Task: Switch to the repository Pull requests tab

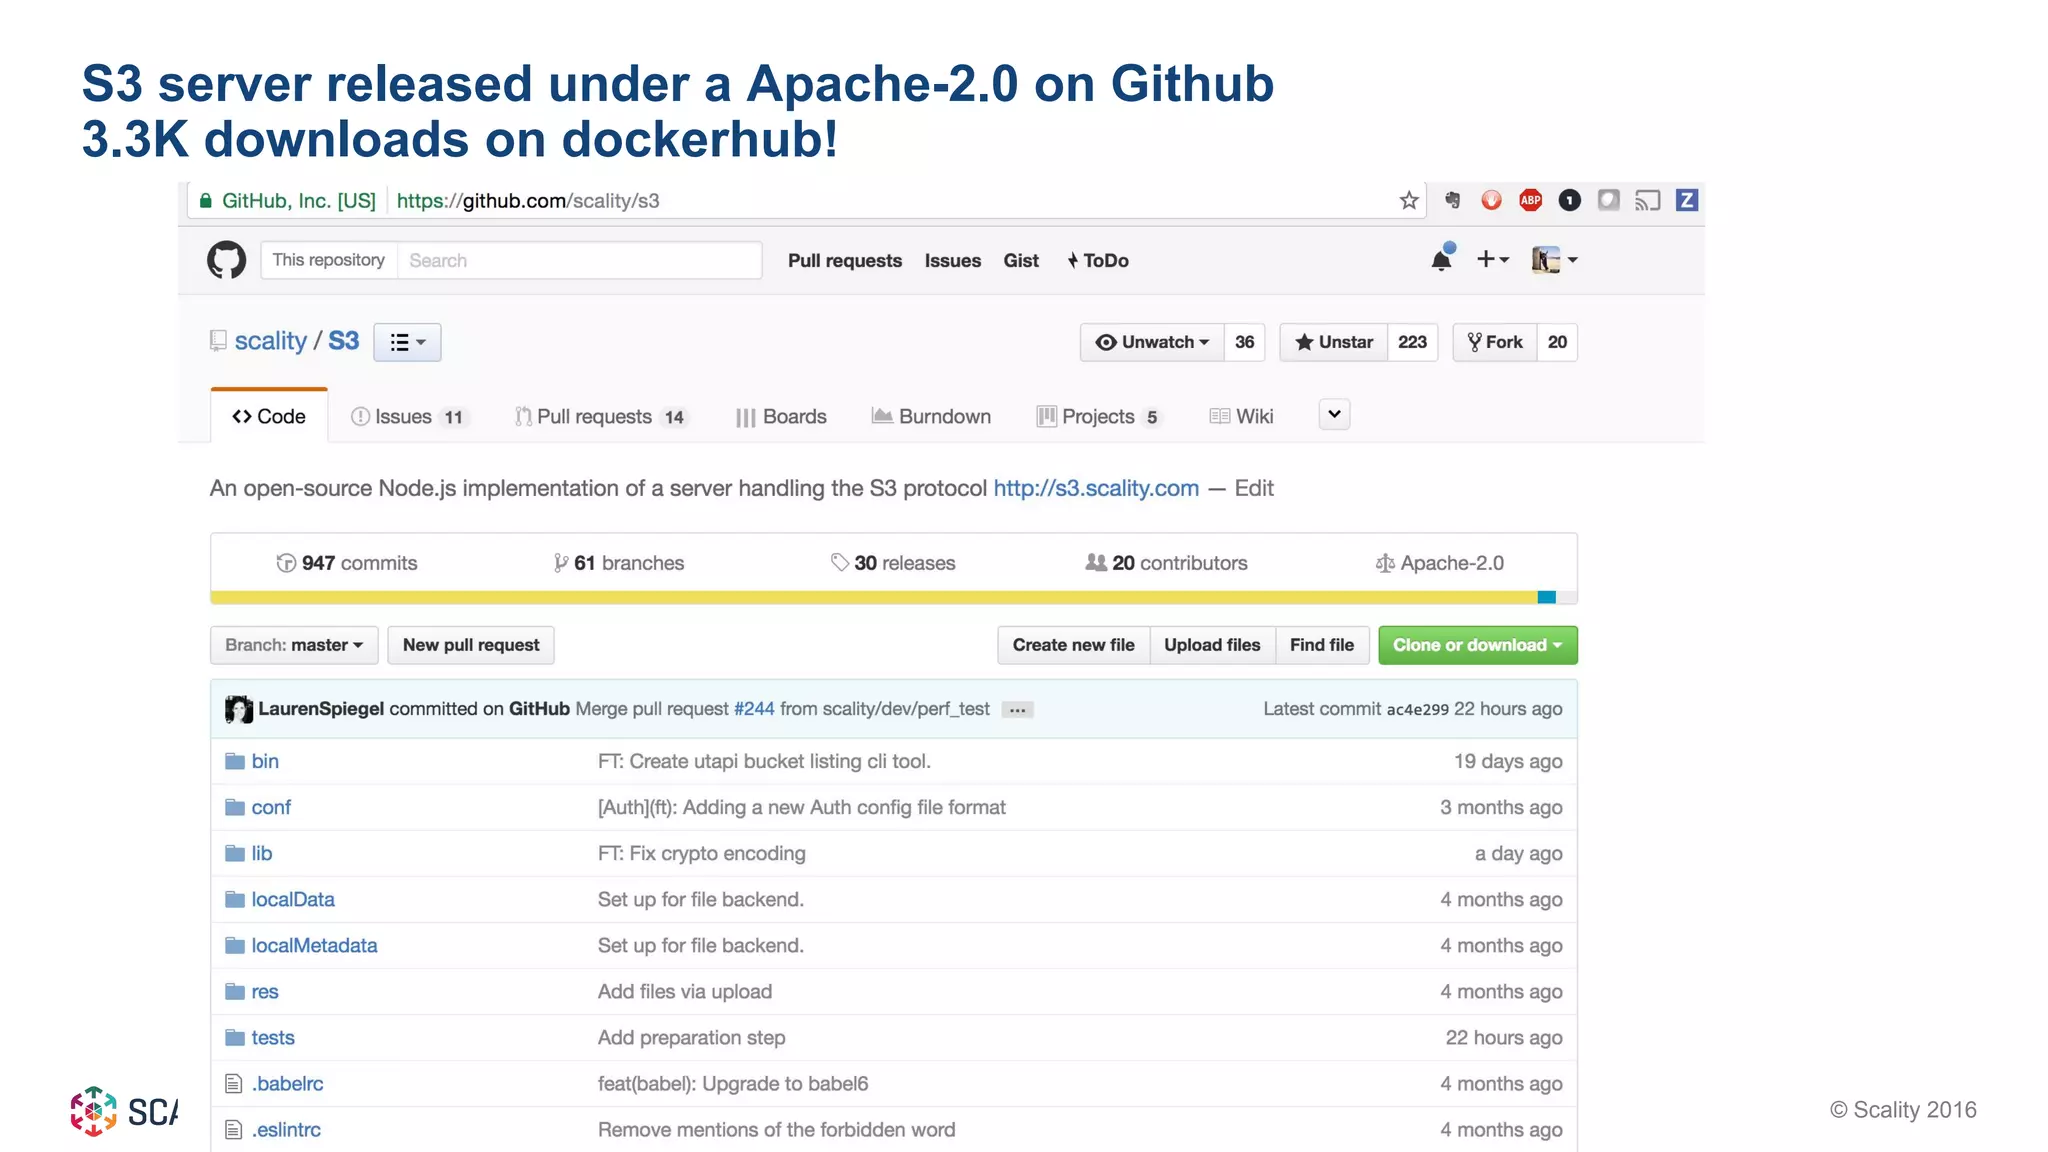Action: (x=601, y=416)
